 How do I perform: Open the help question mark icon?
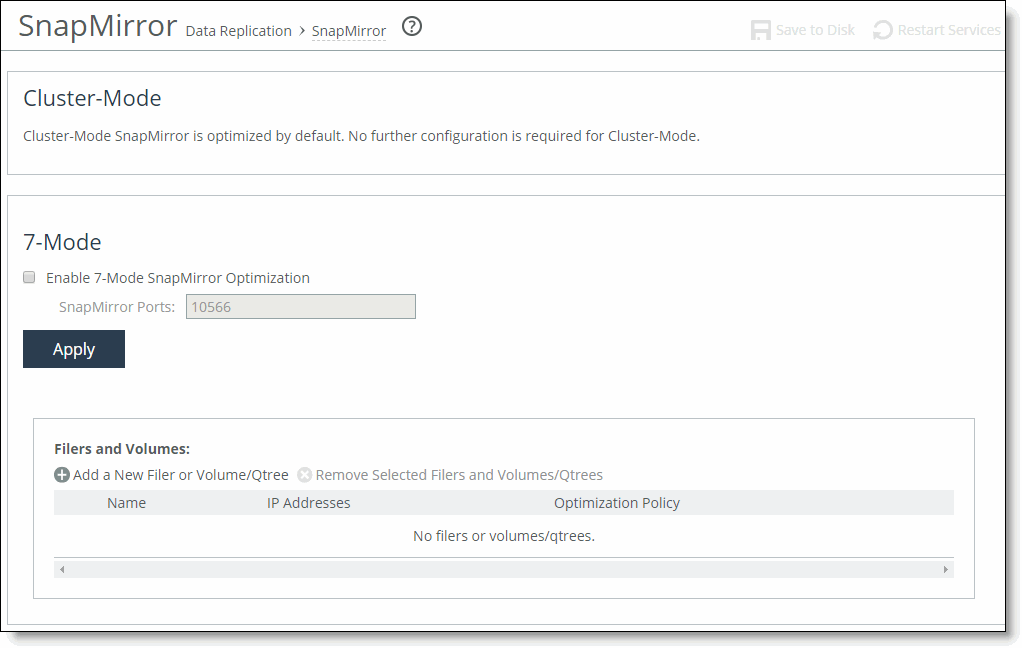pyautogui.click(x=411, y=27)
